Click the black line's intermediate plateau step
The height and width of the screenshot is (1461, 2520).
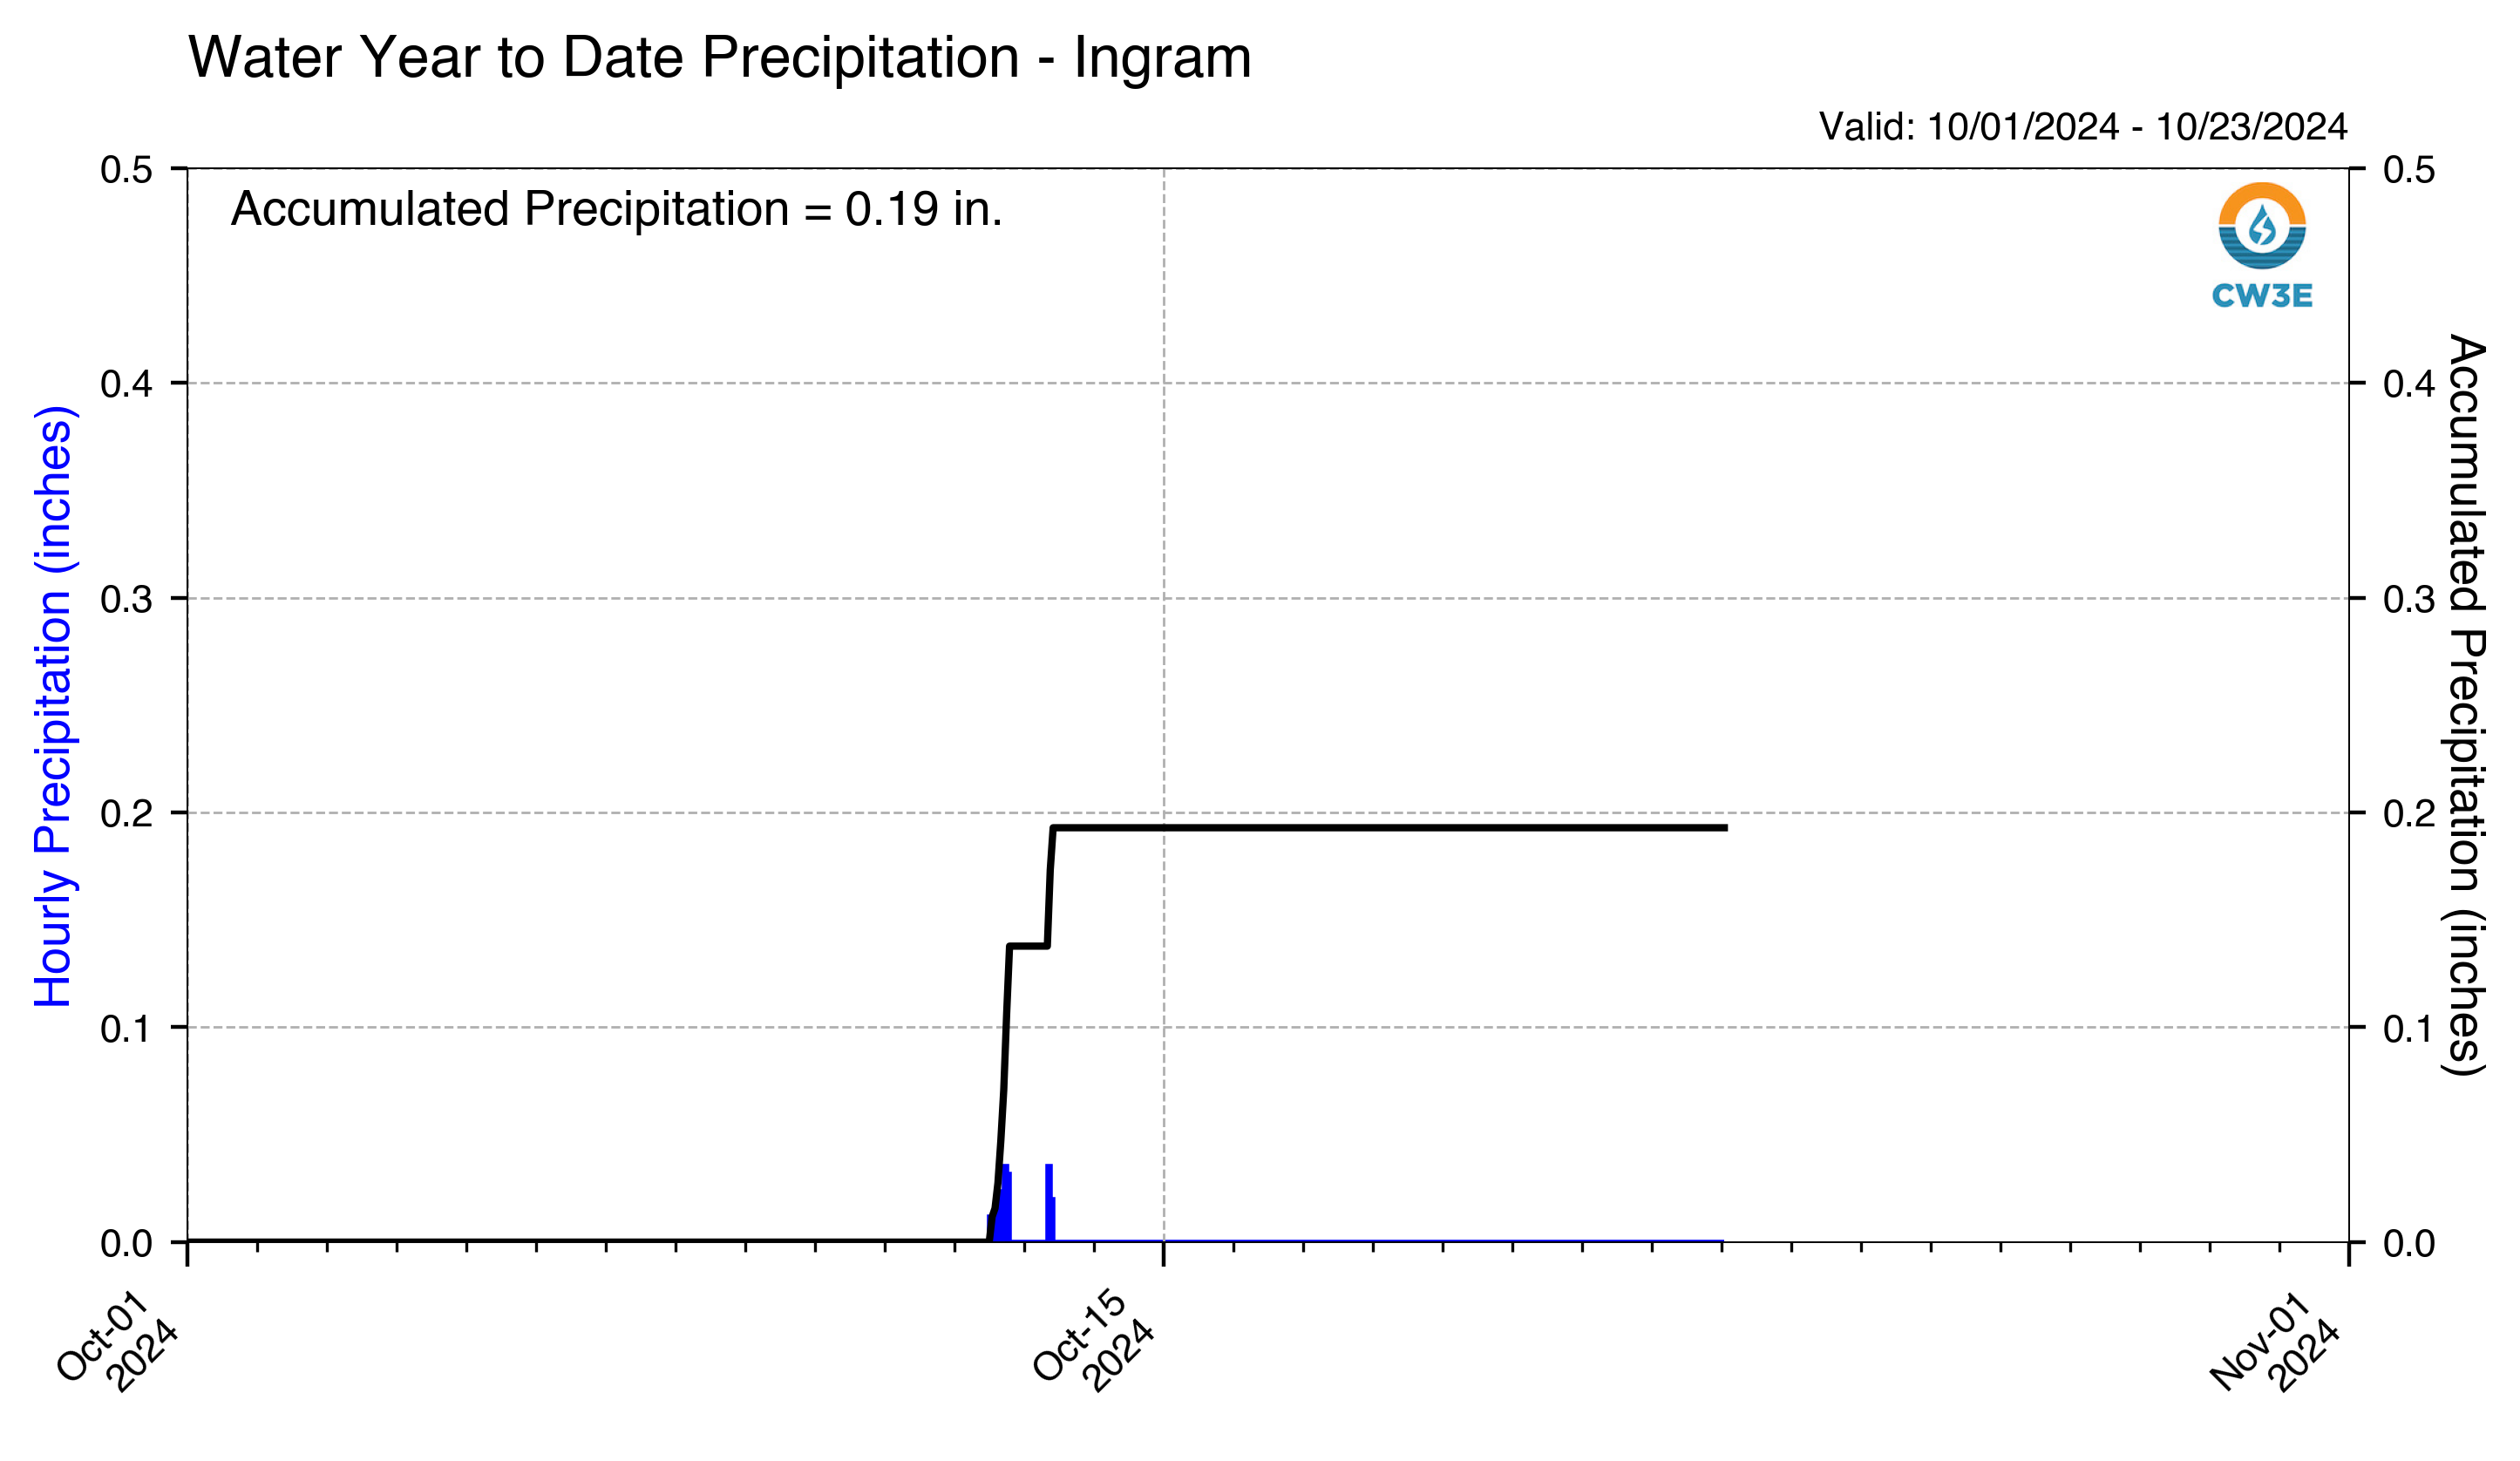coord(1028,946)
